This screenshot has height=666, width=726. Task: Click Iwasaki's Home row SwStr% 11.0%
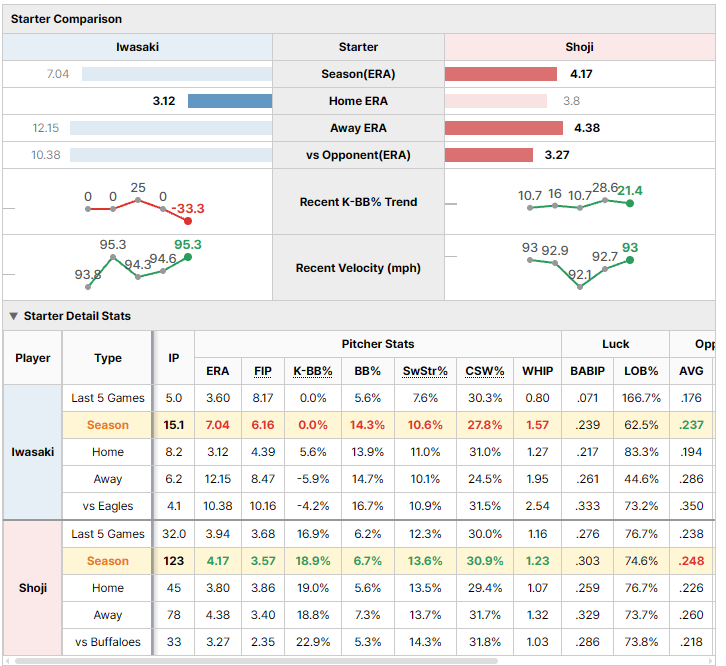(x=425, y=452)
